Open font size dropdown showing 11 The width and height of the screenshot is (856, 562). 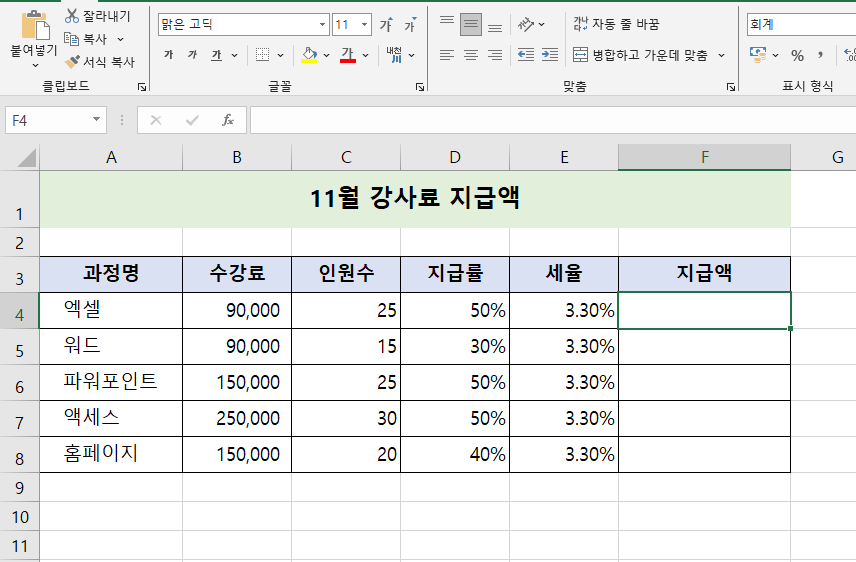(x=364, y=25)
